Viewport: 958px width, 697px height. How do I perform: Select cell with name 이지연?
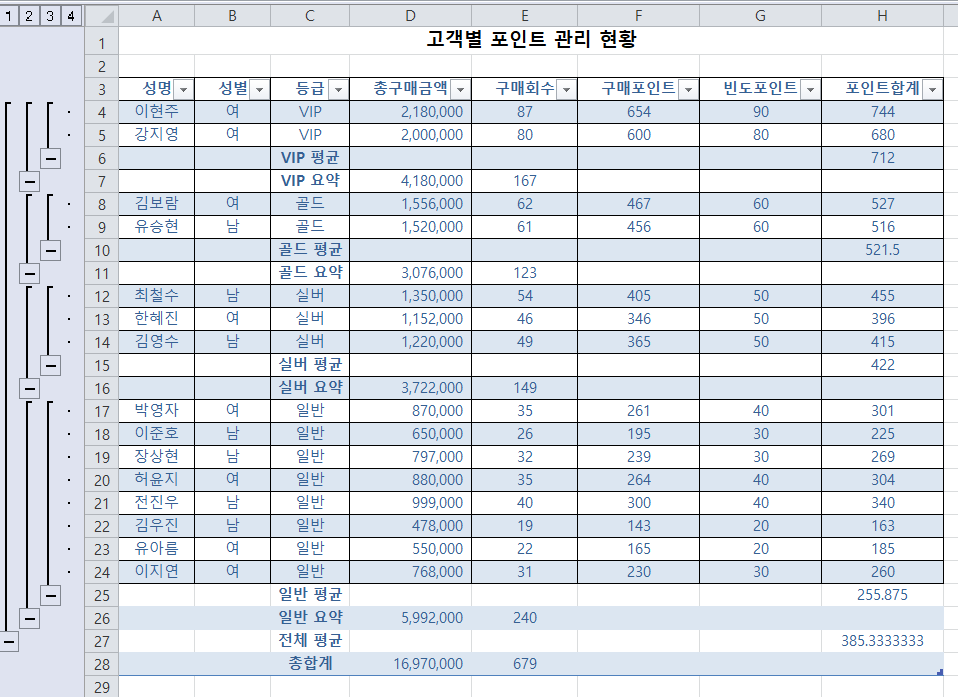pos(156,572)
